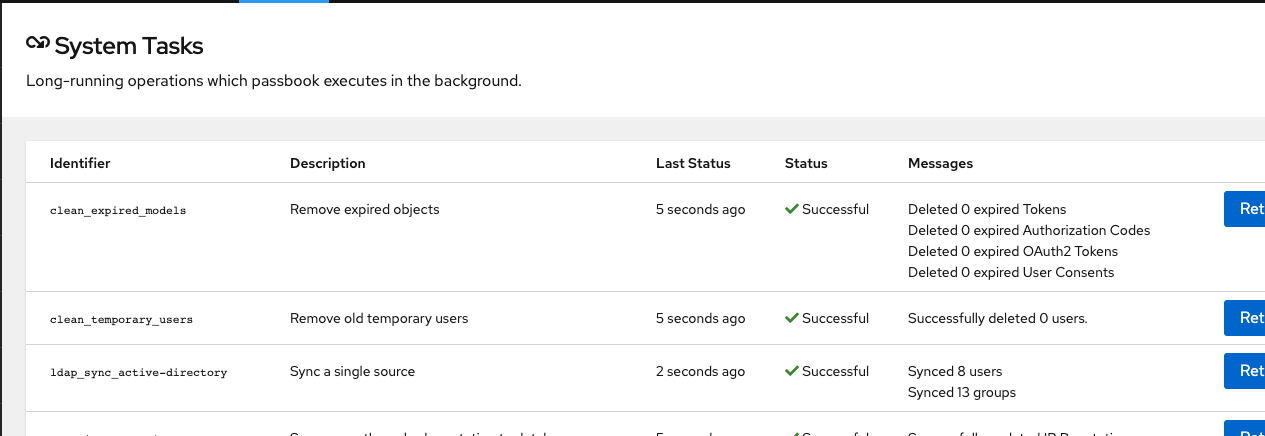The width and height of the screenshot is (1265, 436).
Task: Click the Status column header
Action: pyautogui.click(x=806, y=163)
